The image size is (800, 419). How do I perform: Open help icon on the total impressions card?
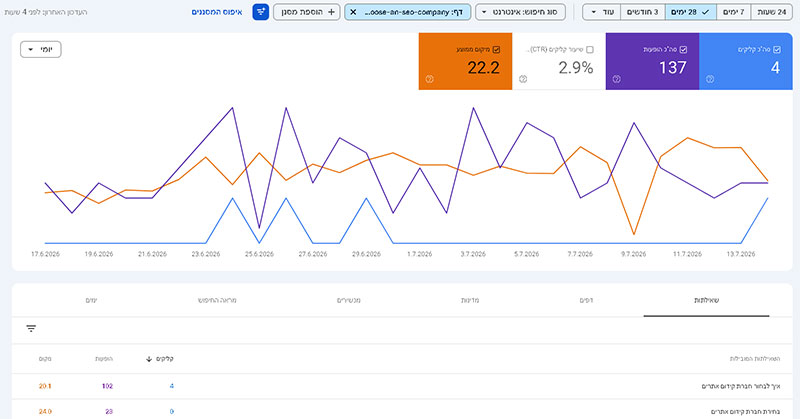pos(616,79)
